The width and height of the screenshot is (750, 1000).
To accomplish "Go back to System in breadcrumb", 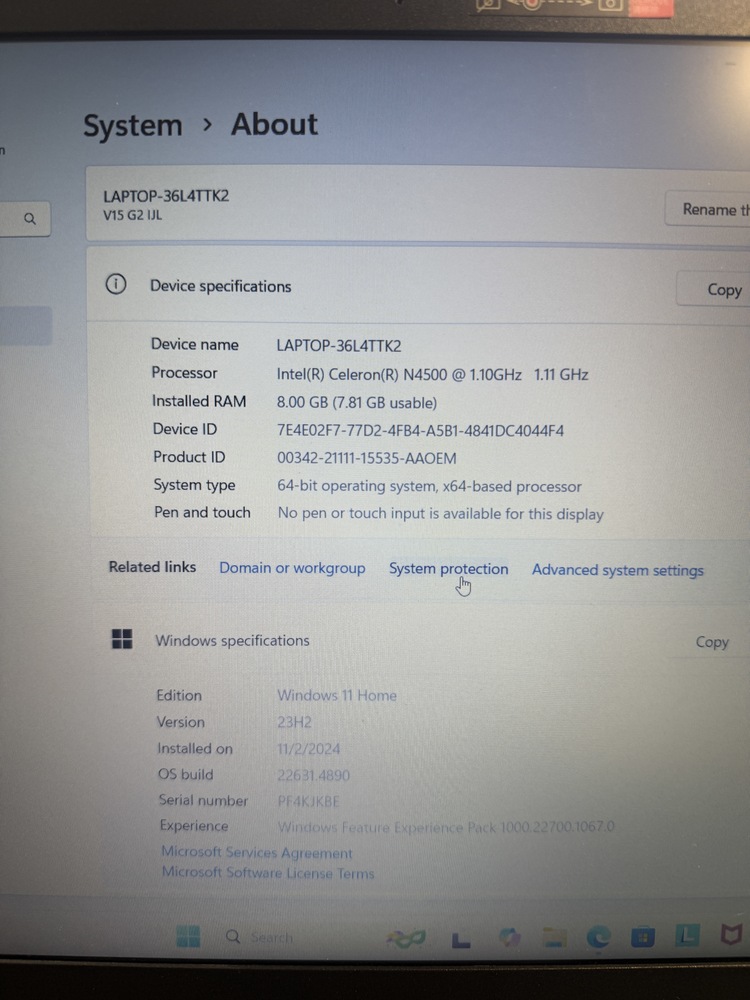I will pyautogui.click(x=133, y=125).
